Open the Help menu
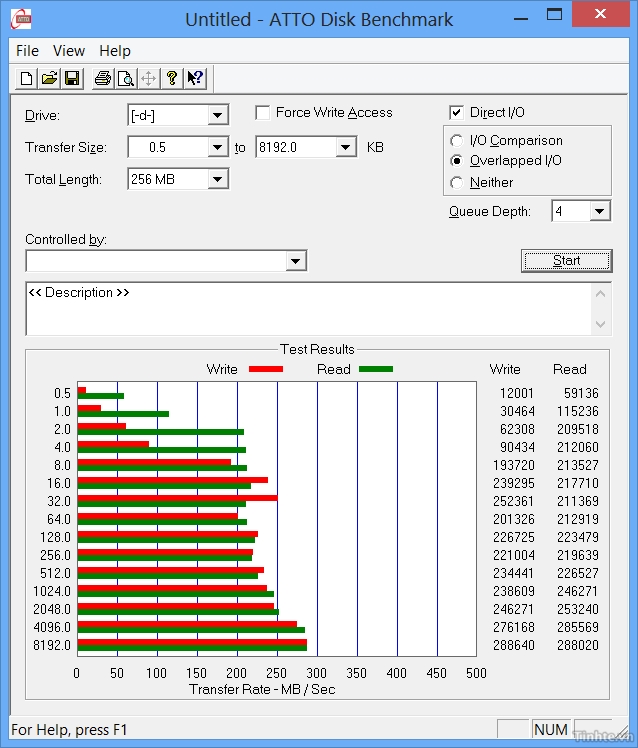This screenshot has width=638, height=748. pos(115,51)
